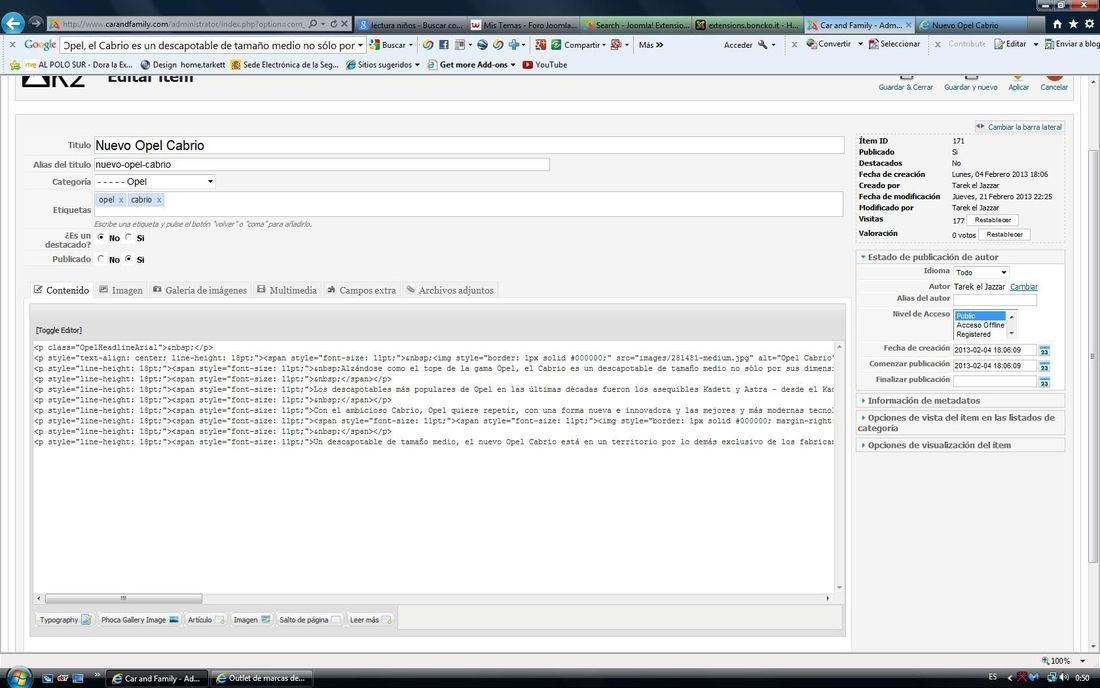The width and height of the screenshot is (1100, 688).
Task: Select 'No' for ¿Es un destacado?
Action: click(101, 237)
